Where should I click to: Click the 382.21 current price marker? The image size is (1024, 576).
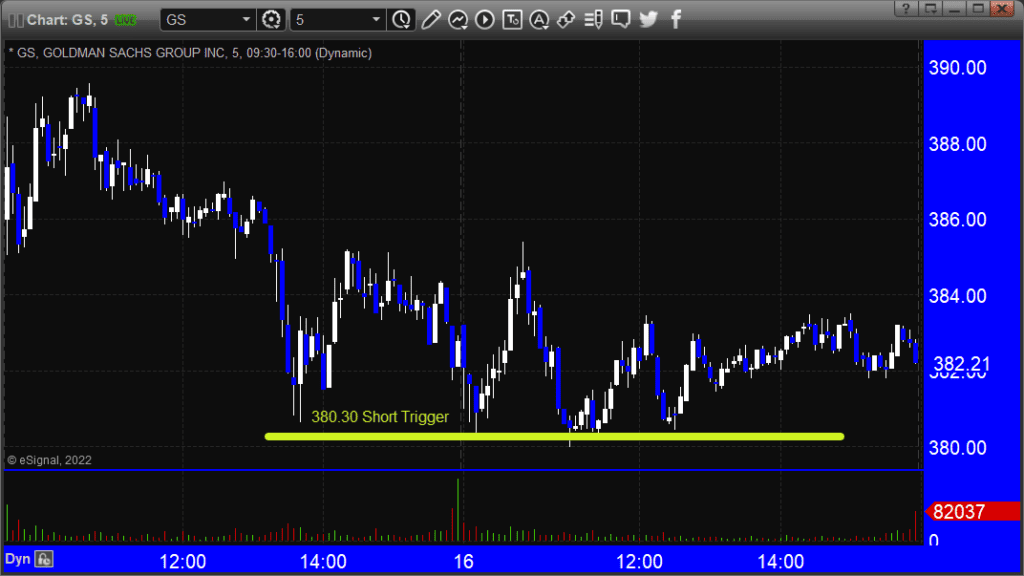[x=961, y=364]
